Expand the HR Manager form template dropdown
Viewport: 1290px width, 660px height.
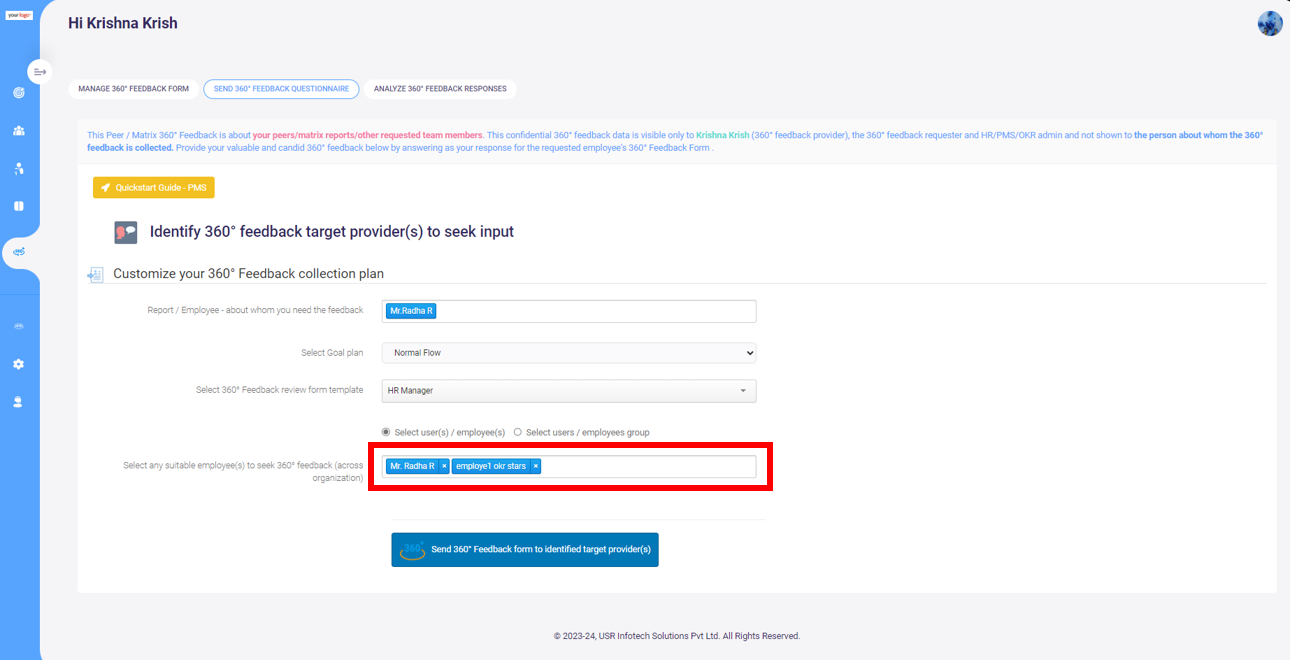pyautogui.click(x=569, y=391)
